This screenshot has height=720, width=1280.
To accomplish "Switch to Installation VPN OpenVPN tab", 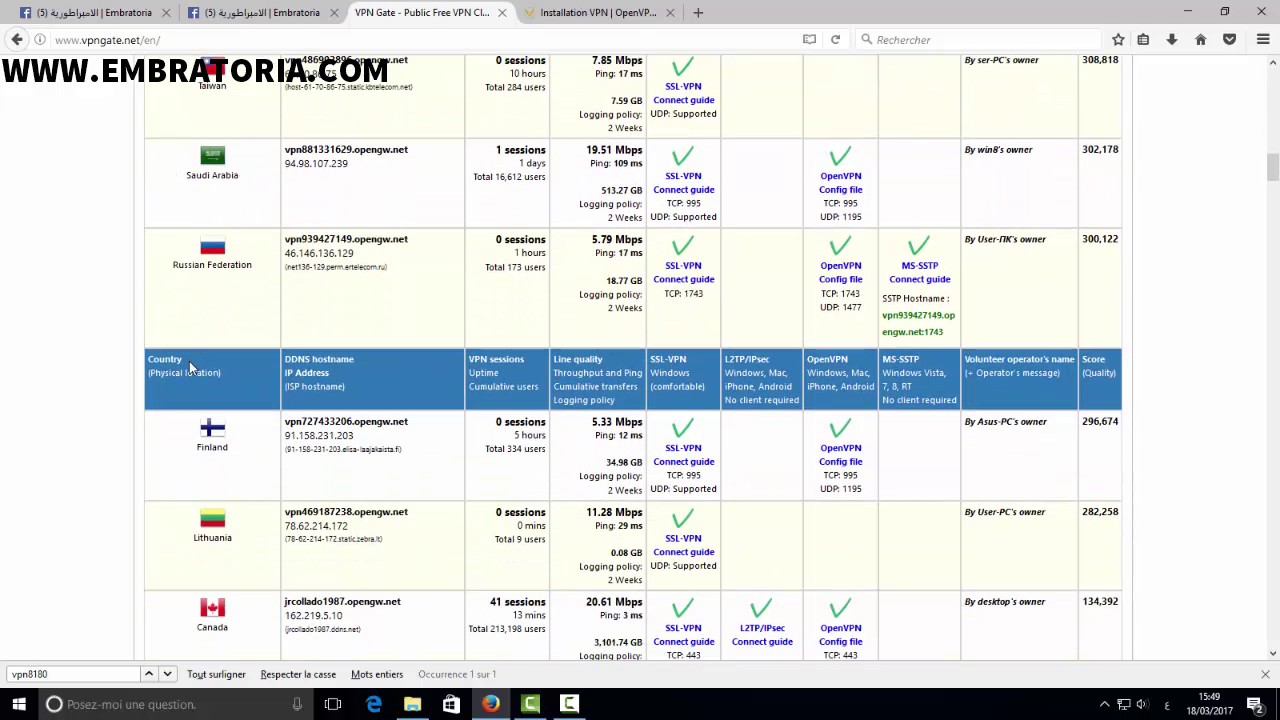I will tap(598, 13).
